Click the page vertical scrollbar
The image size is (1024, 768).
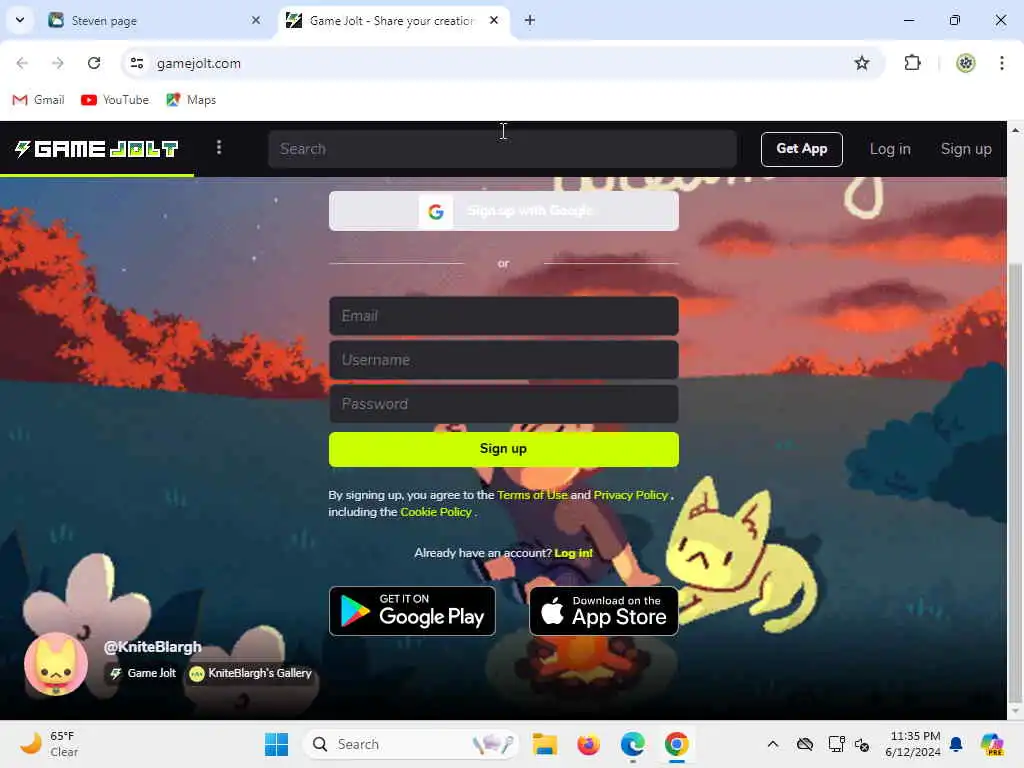coord(1015,481)
